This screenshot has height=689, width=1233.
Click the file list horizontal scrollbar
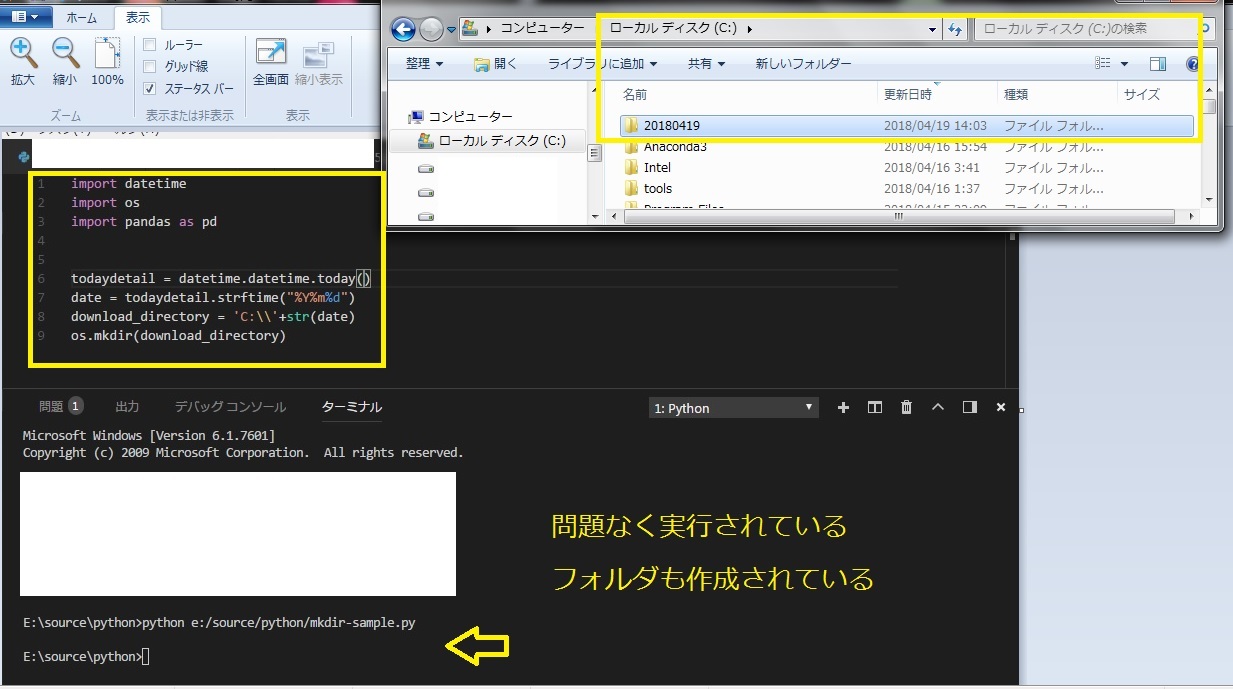click(897, 215)
